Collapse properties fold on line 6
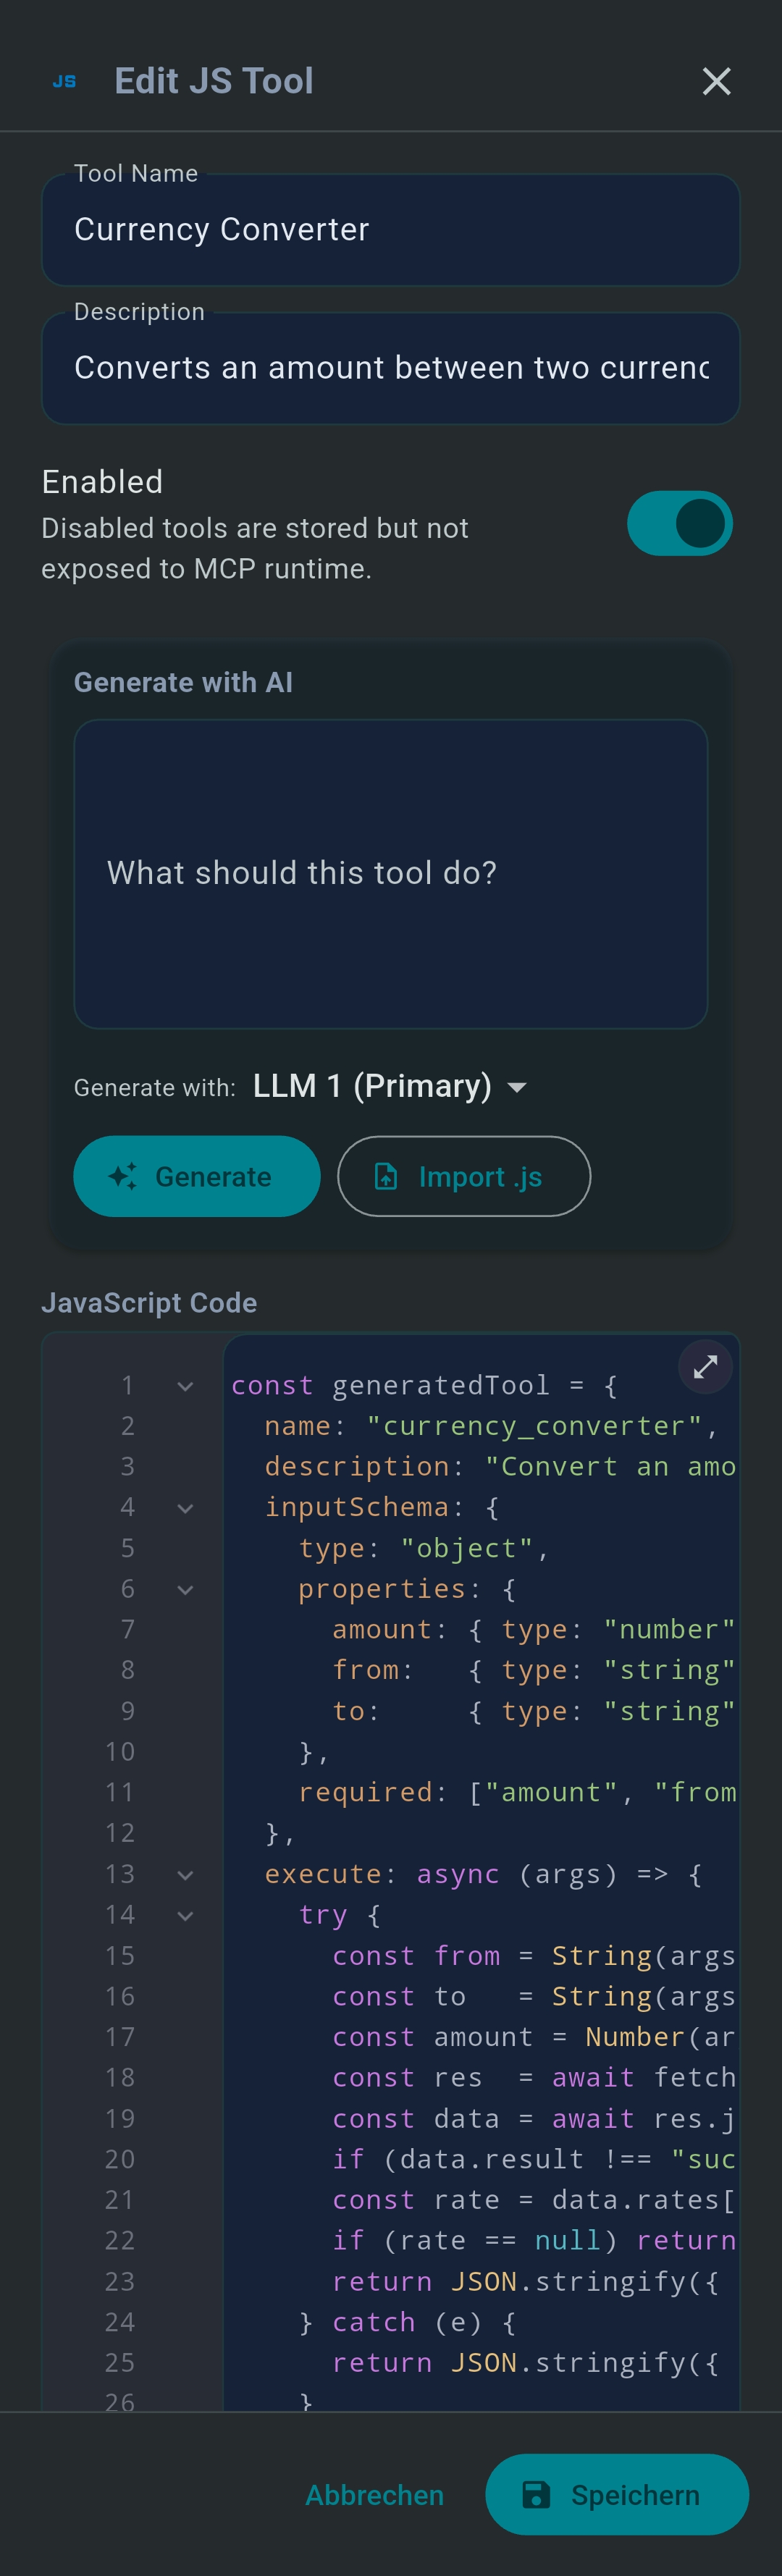The height and width of the screenshot is (2576, 782). [185, 1589]
